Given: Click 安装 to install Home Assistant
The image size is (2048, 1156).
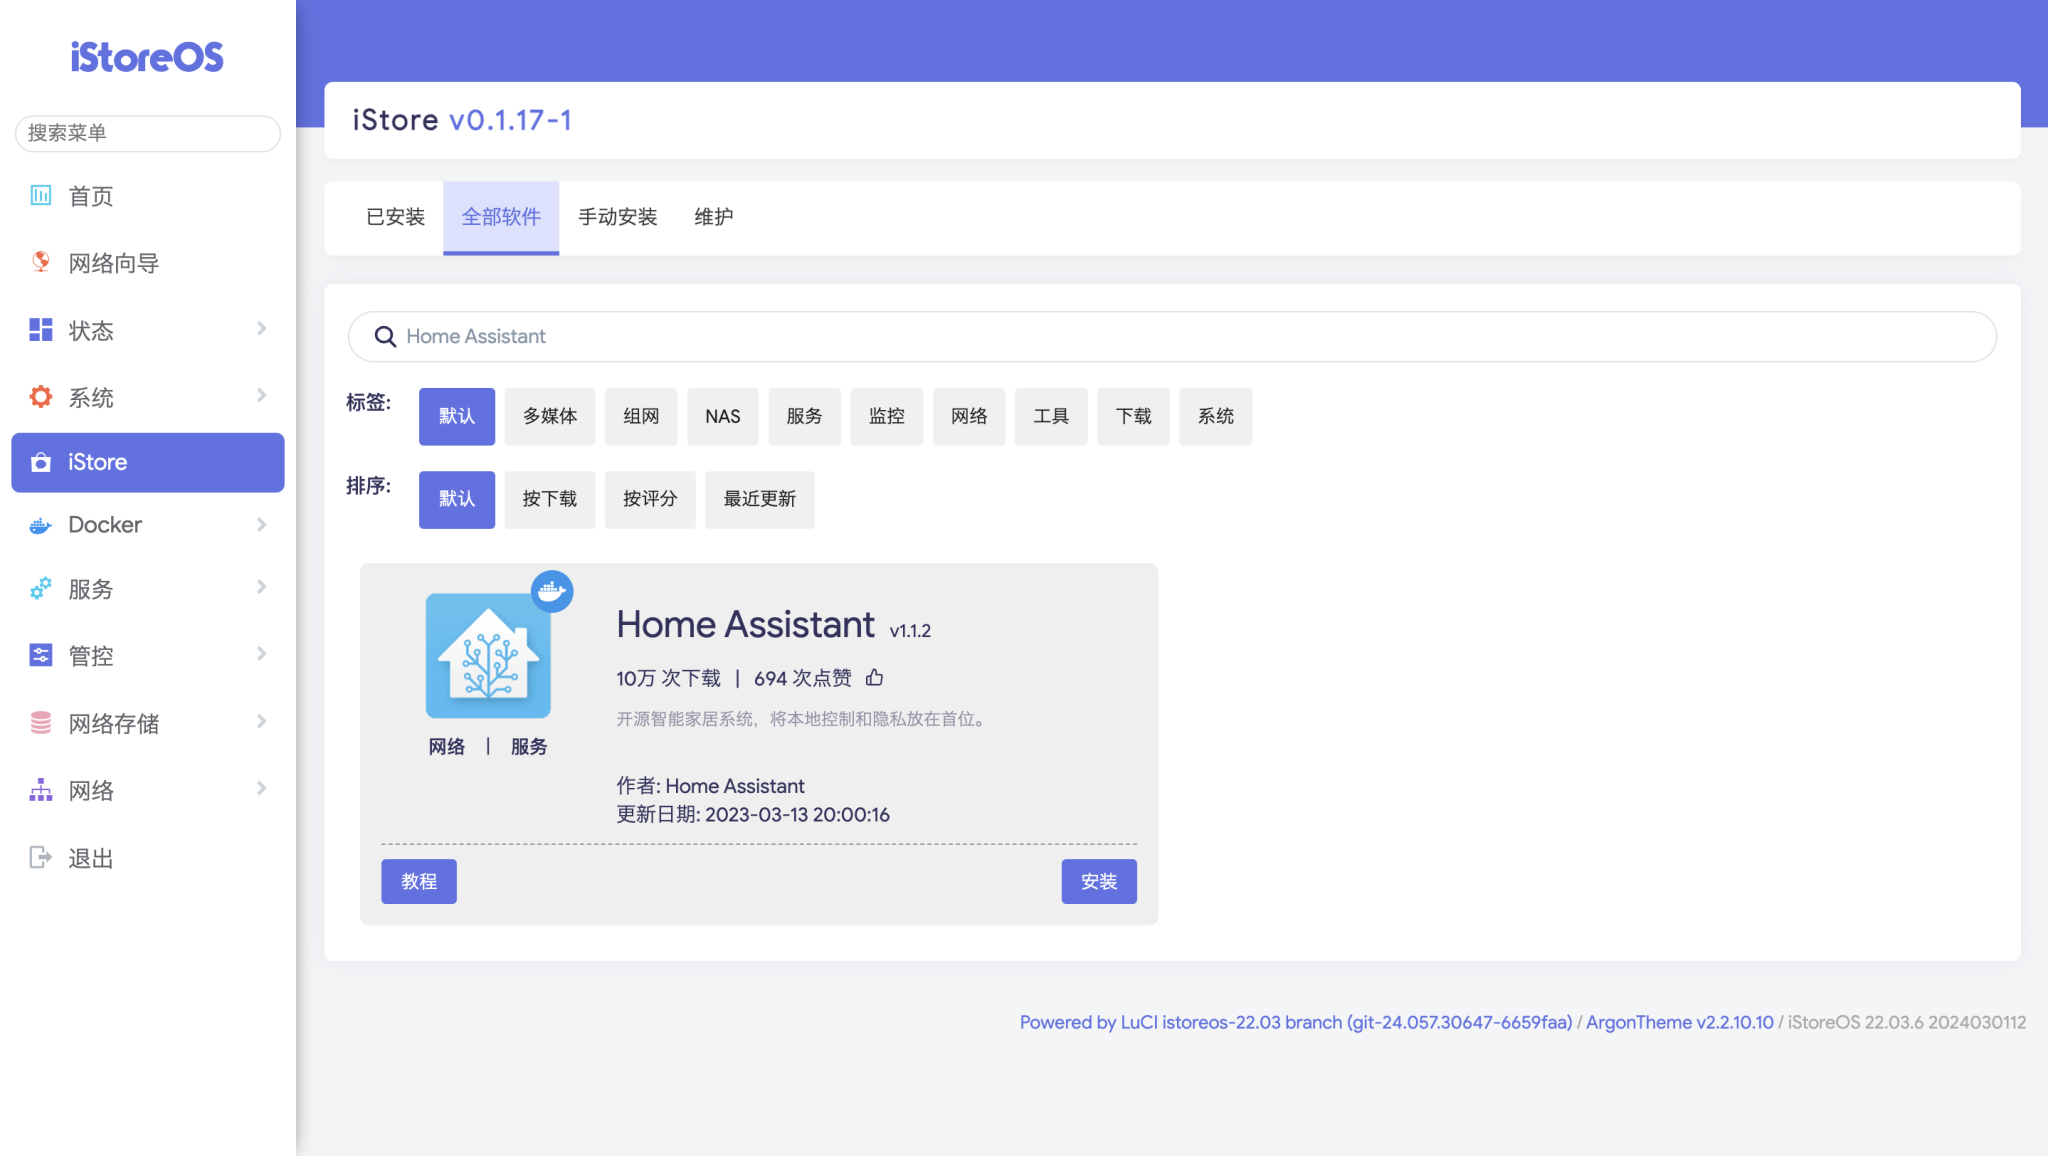Looking at the screenshot, I should (x=1098, y=881).
